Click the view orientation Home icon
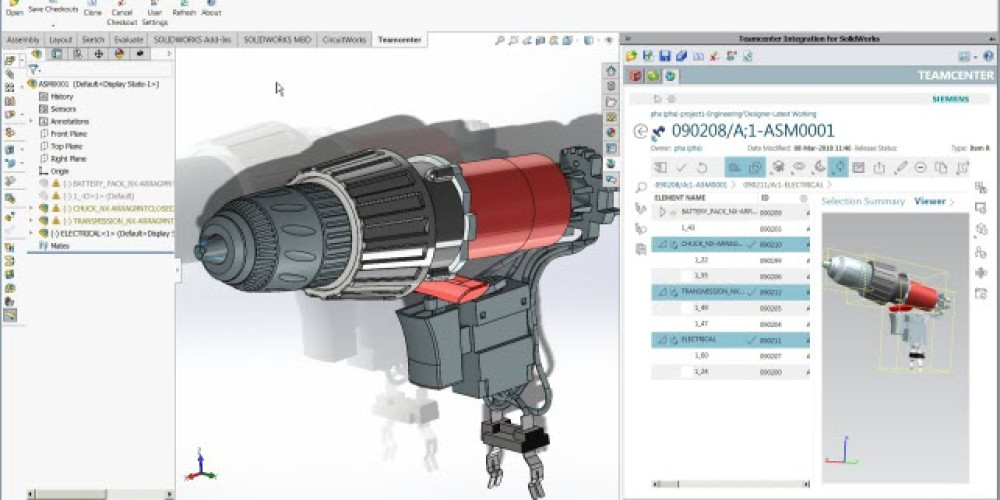 611,71
